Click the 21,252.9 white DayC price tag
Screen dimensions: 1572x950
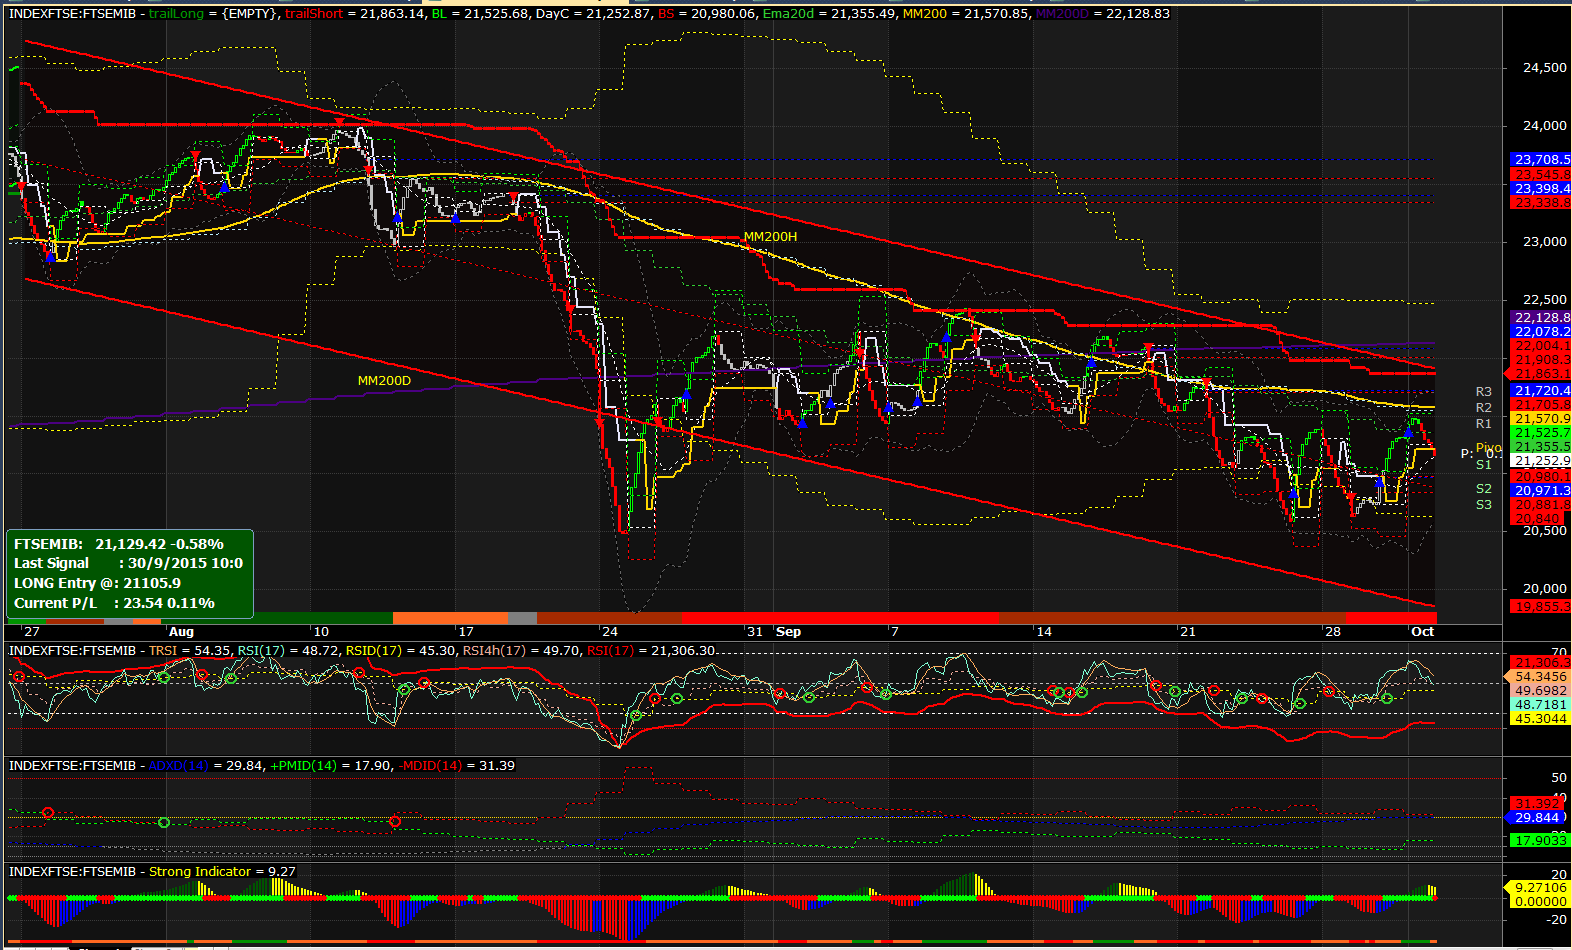pyautogui.click(x=1541, y=461)
